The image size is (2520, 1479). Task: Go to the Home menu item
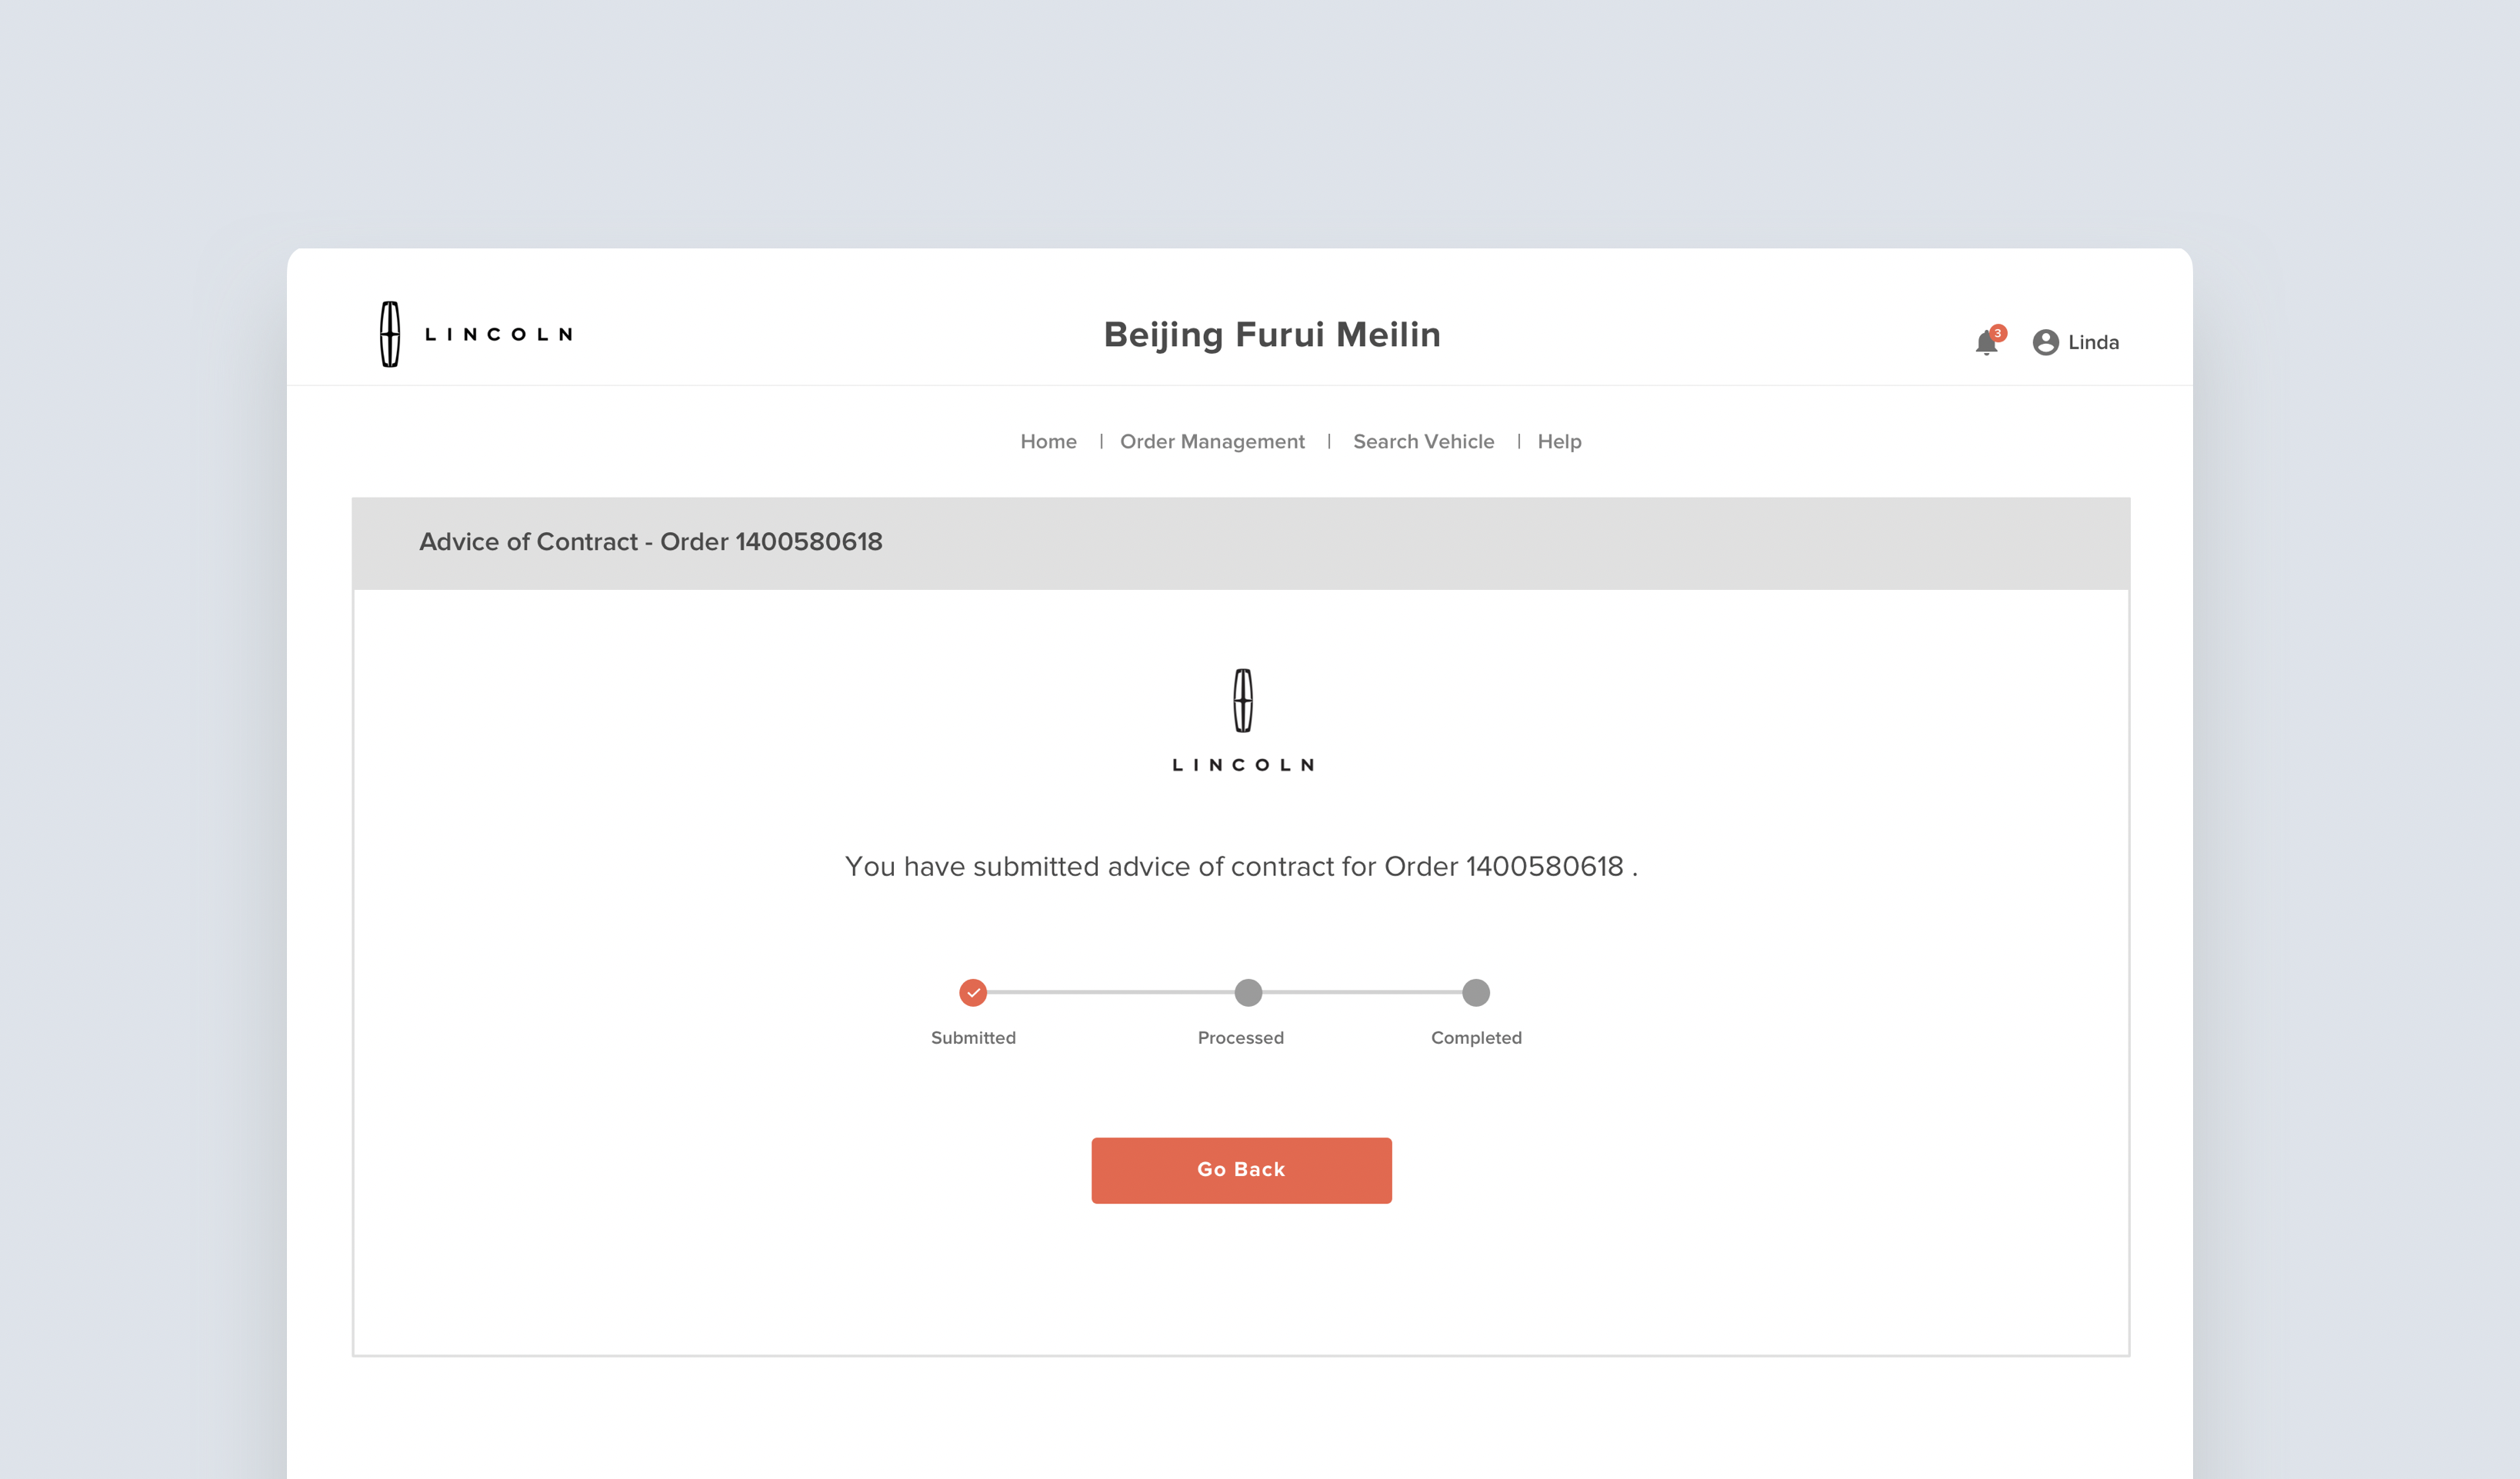coord(1048,441)
